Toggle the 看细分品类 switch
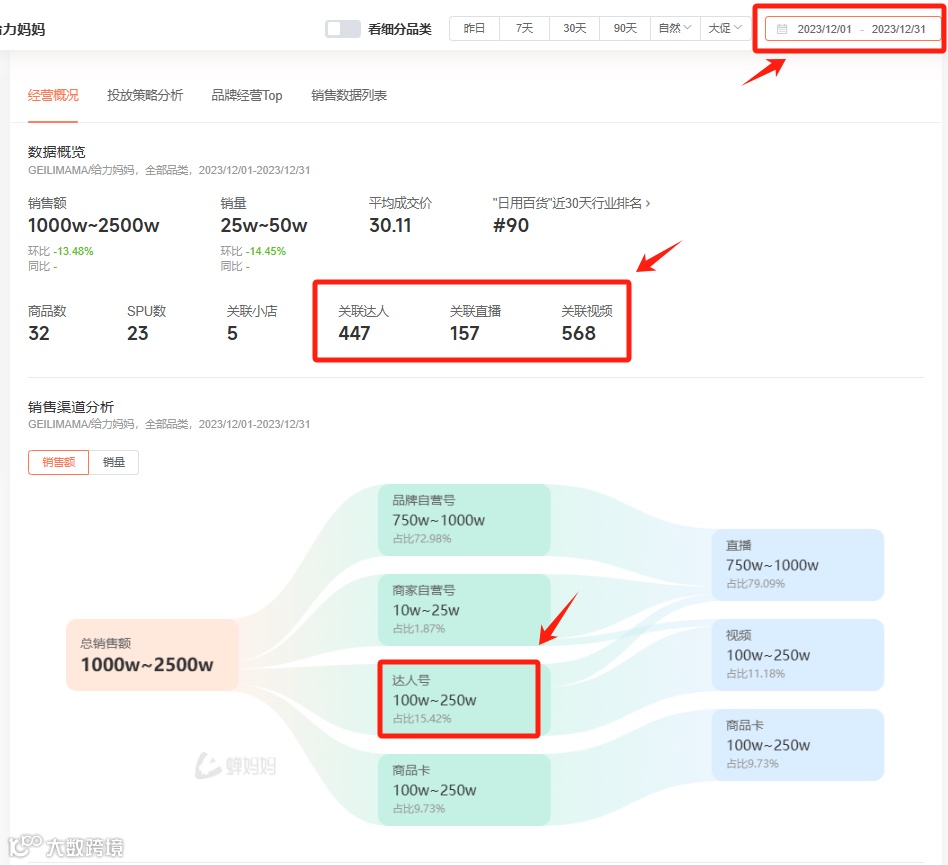The image size is (948, 865). [x=343, y=29]
